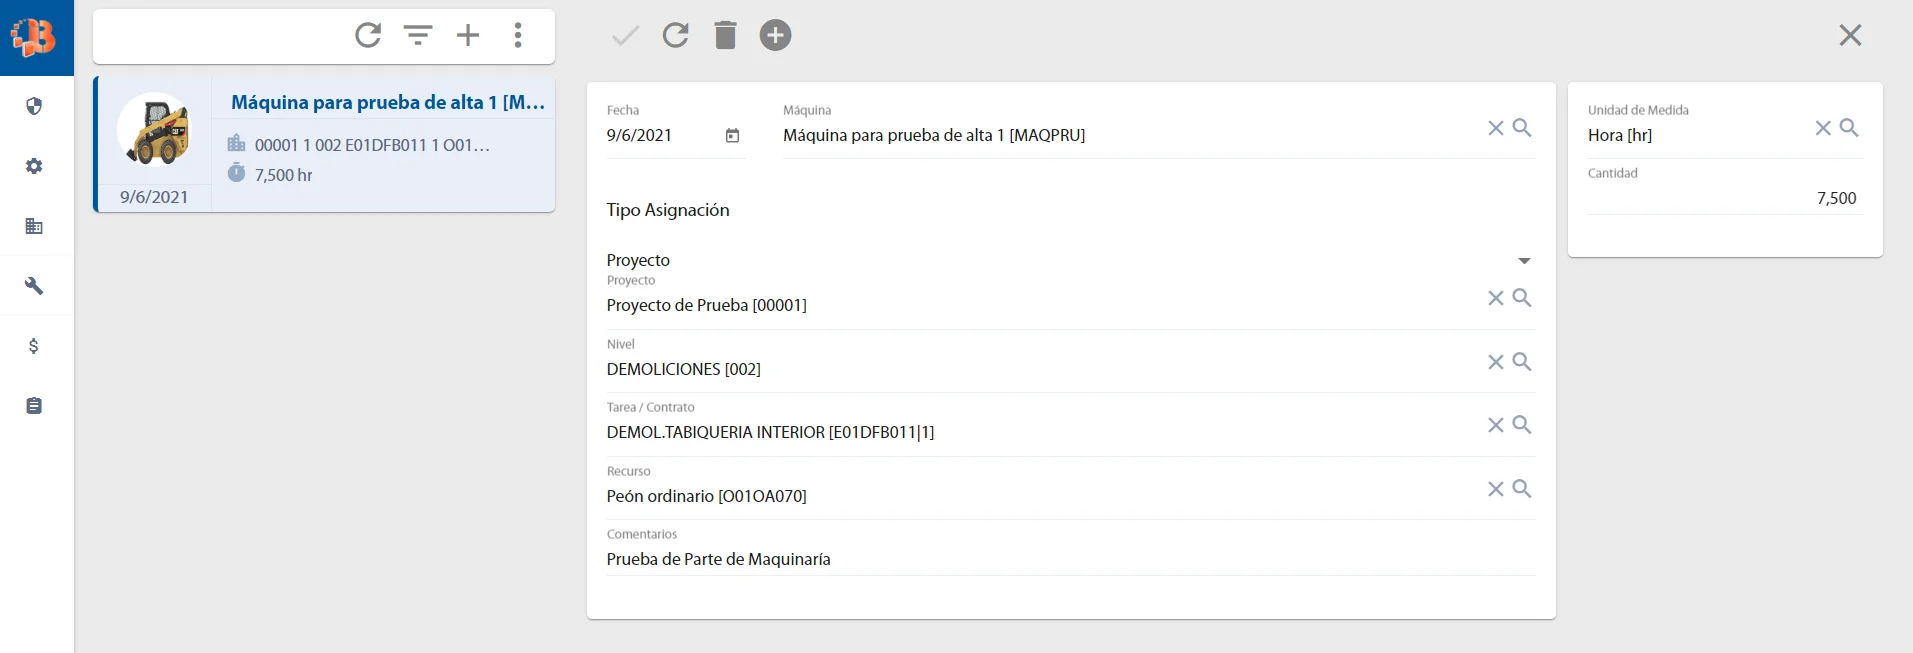The width and height of the screenshot is (1913, 653).
Task: Open the gear settings sidebar icon
Action: point(34,166)
